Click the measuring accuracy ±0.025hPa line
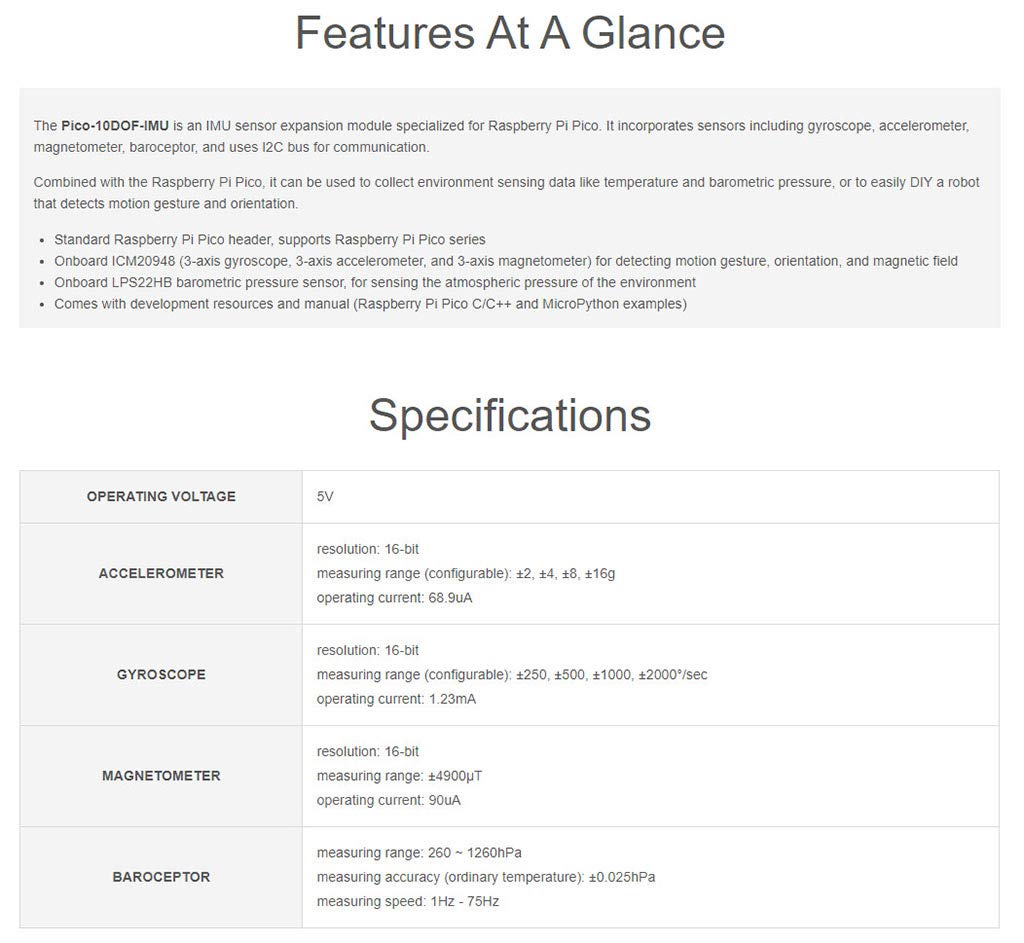The width and height of the screenshot is (1024, 943). (x=485, y=877)
